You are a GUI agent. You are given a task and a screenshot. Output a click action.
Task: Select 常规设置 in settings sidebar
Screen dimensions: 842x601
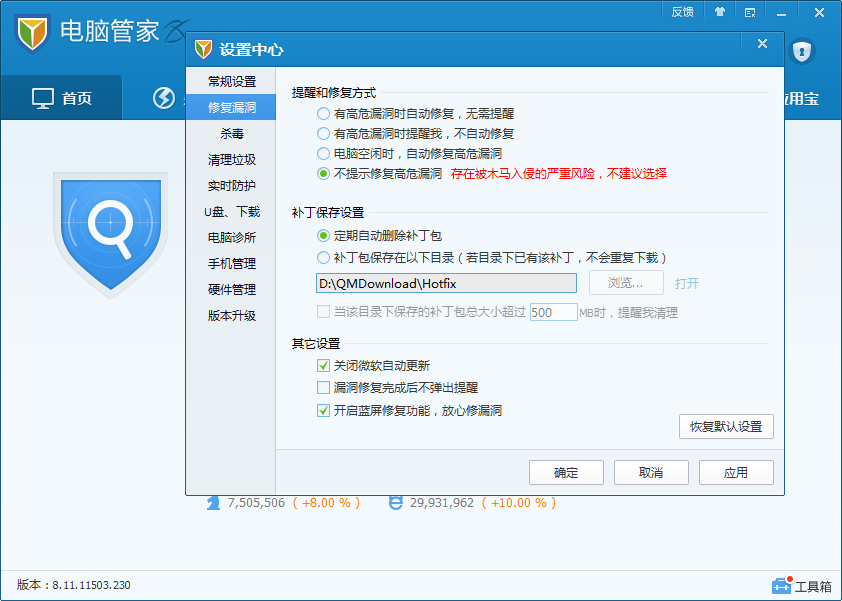(x=231, y=82)
